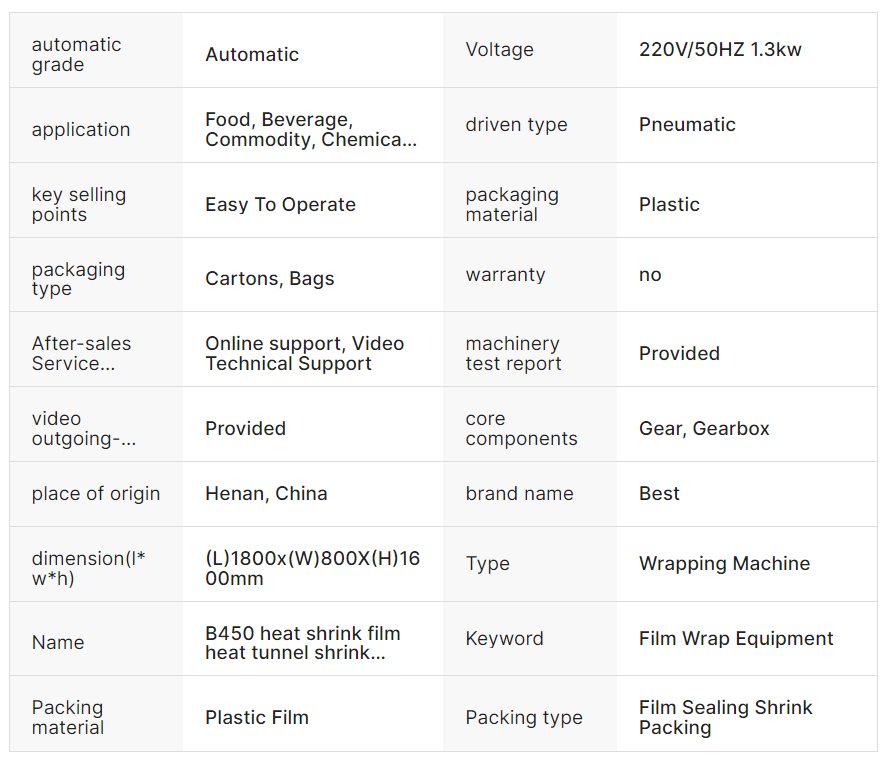Viewport: 884px width, 760px height.
Task: Select the "Gear, Gearbox" core components value
Action: pos(704,429)
